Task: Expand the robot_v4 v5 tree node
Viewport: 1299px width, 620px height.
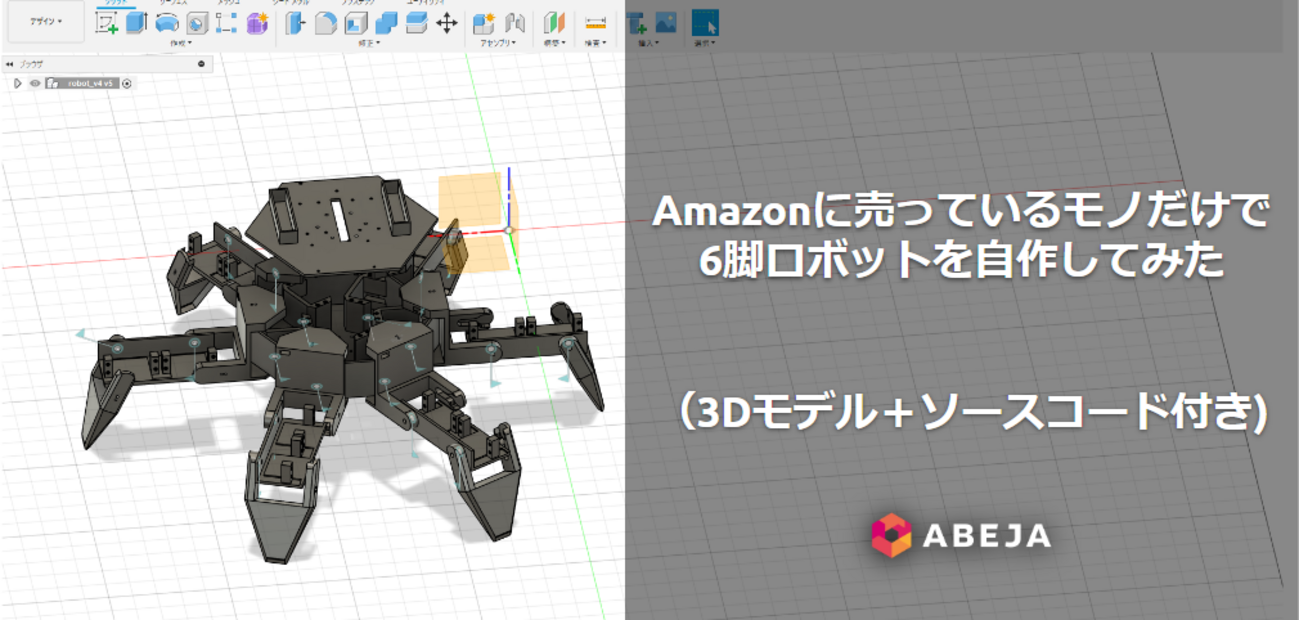Action: tap(18, 83)
